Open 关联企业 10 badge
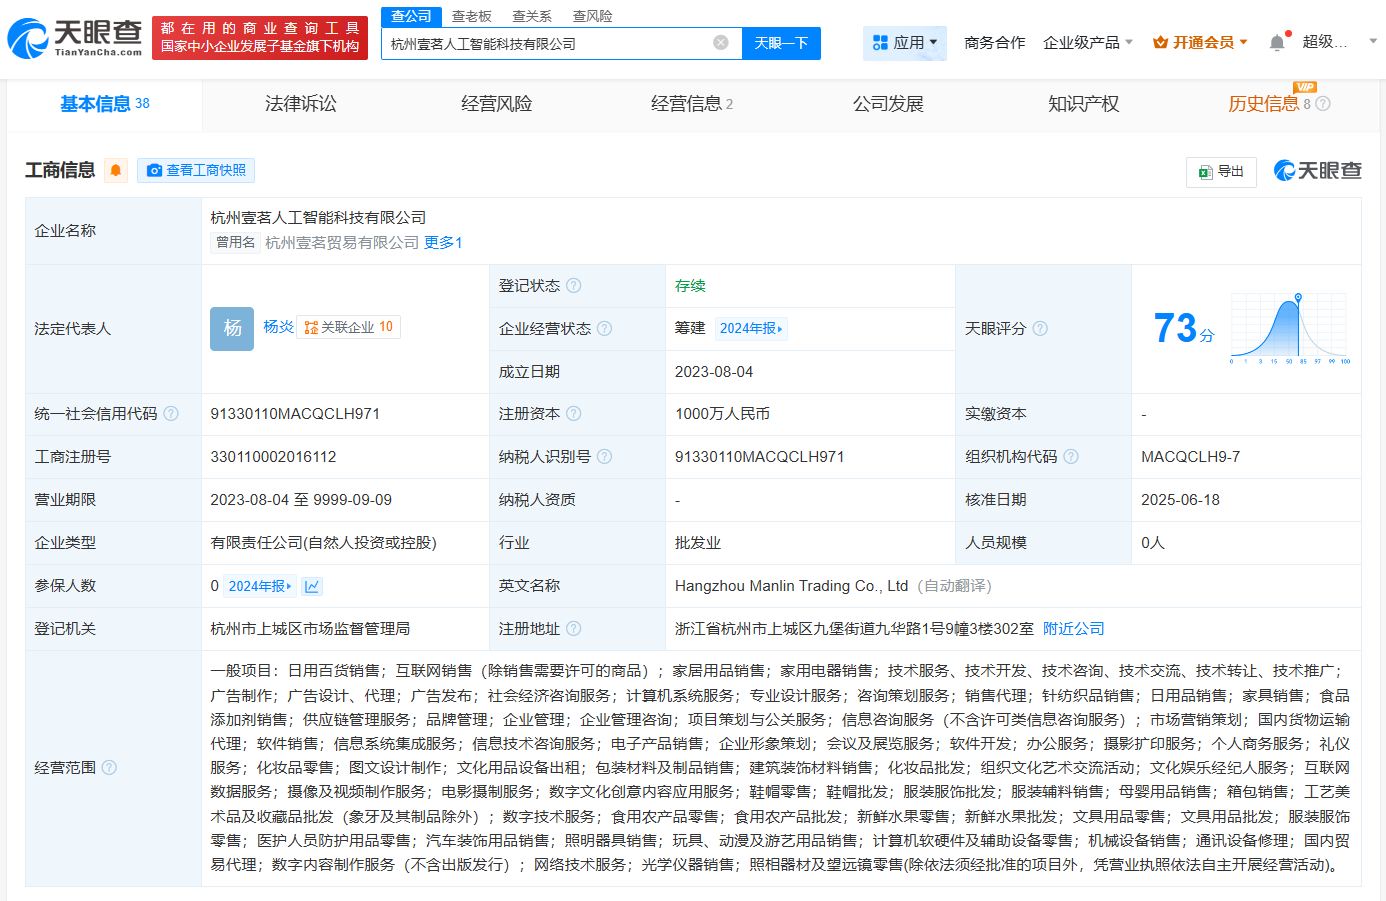The height and width of the screenshot is (901, 1386). [349, 327]
